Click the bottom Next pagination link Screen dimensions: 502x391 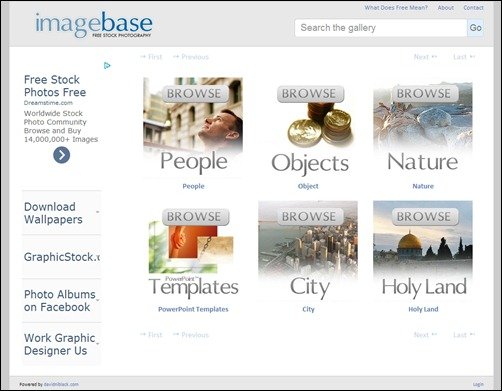point(425,335)
